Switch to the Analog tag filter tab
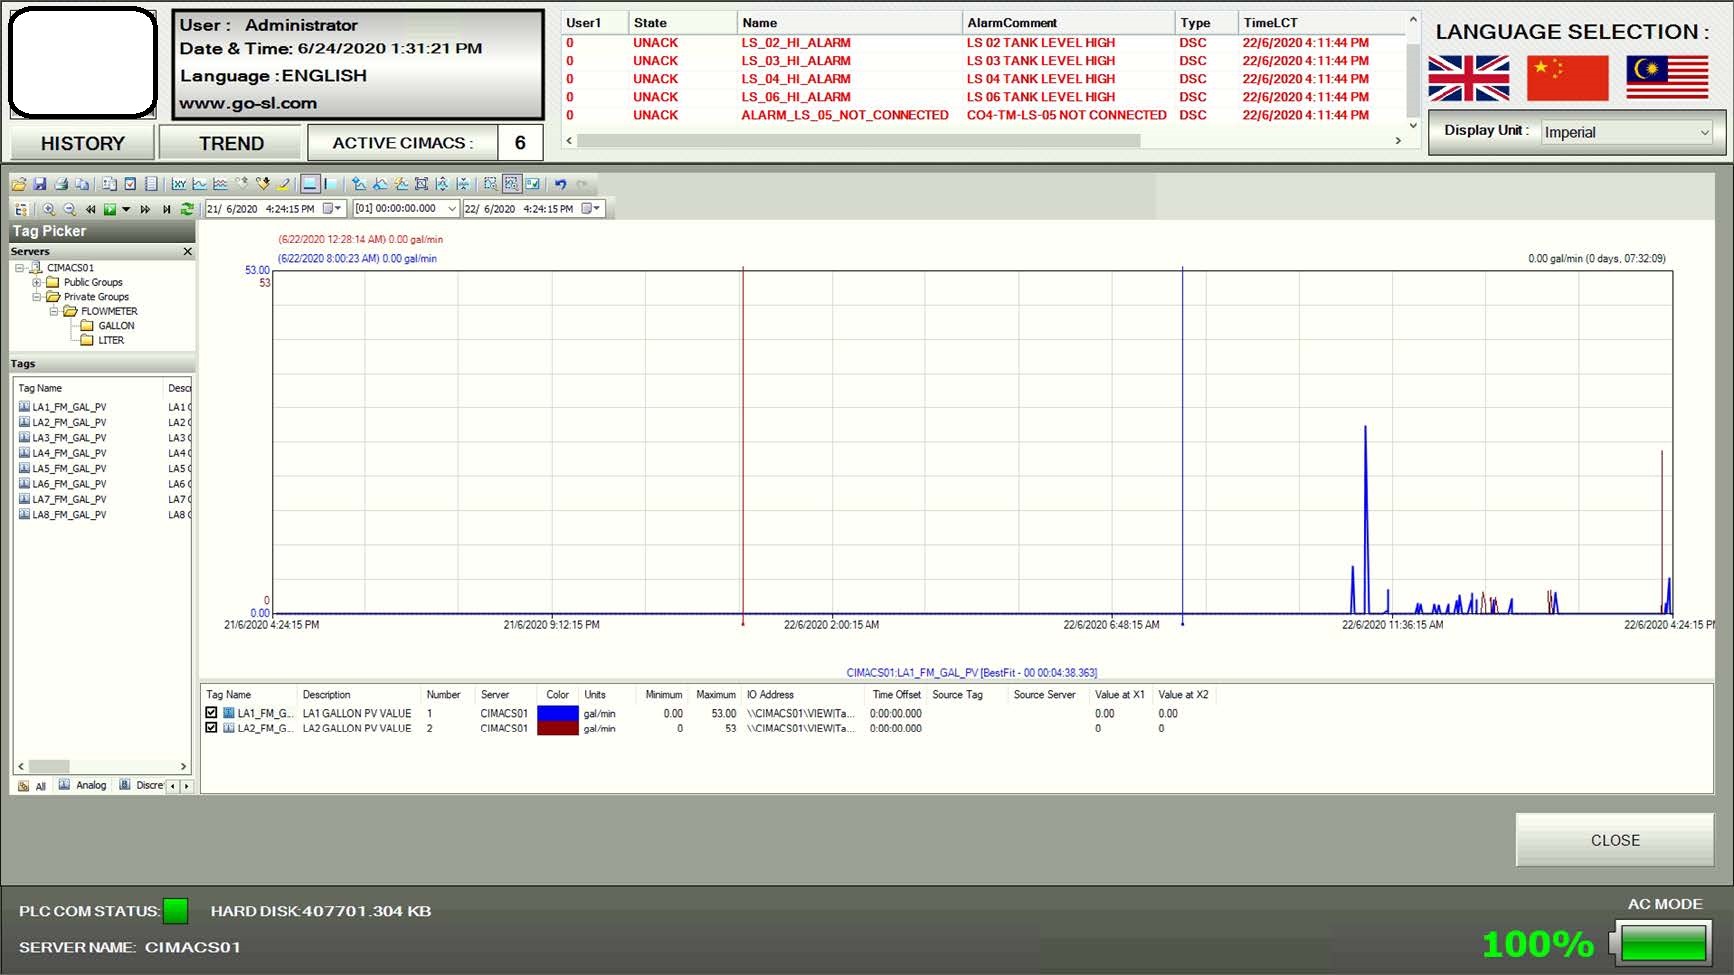This screenshot has height=975, width=1734. click(x=84, y=786)
